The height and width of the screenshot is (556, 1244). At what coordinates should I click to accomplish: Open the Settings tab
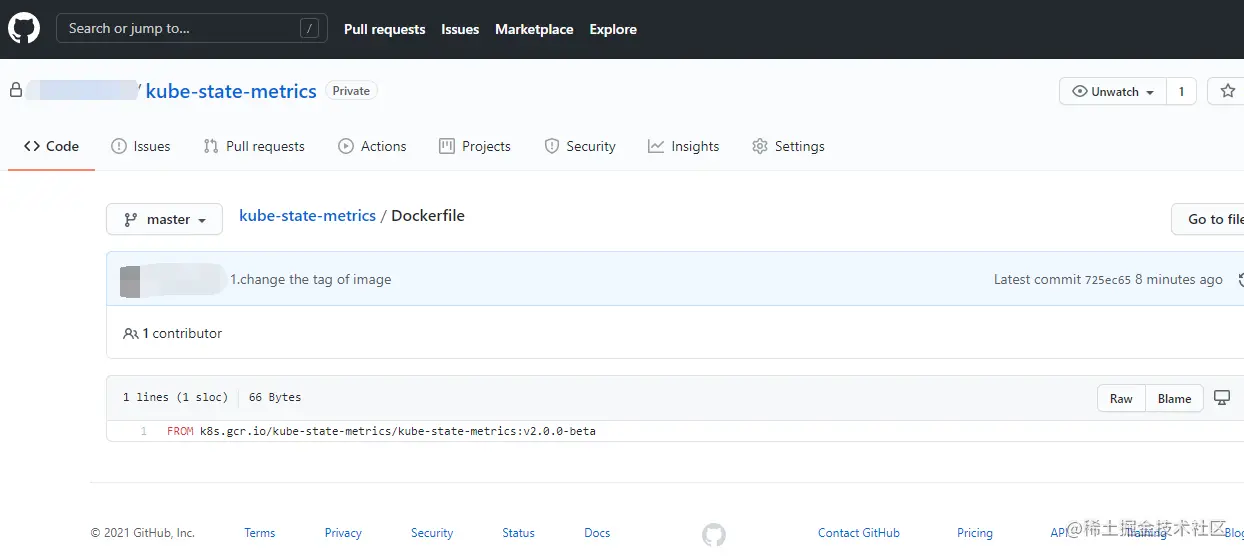tap(788, 146)
